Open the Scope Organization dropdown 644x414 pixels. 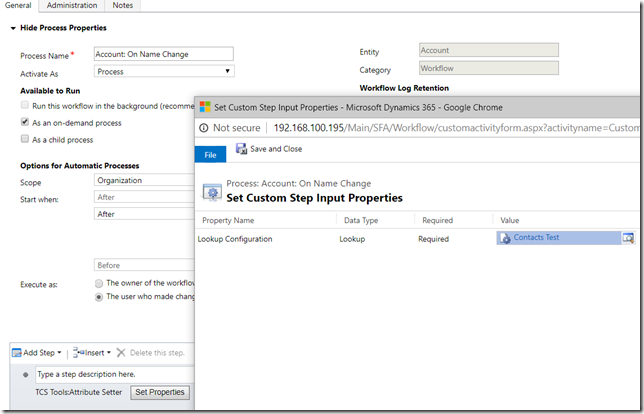[x=145, y=180]
